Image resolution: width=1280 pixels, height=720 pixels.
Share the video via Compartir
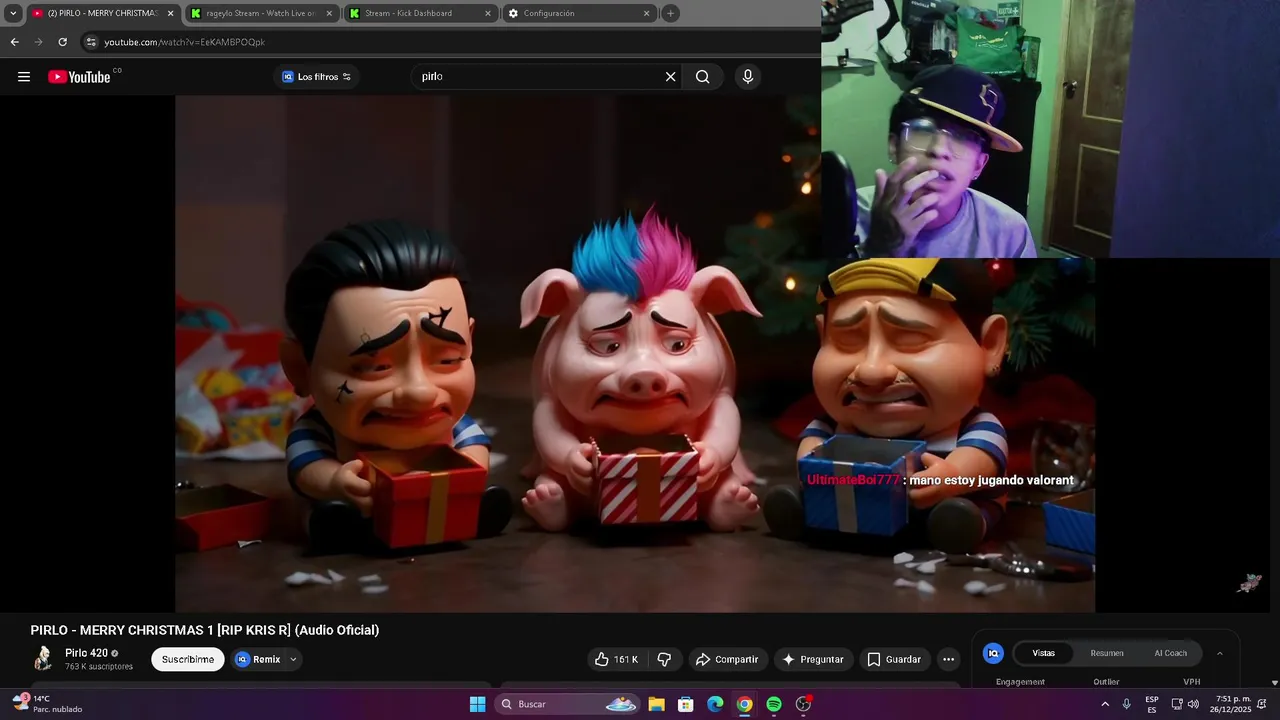pos(727,659)
